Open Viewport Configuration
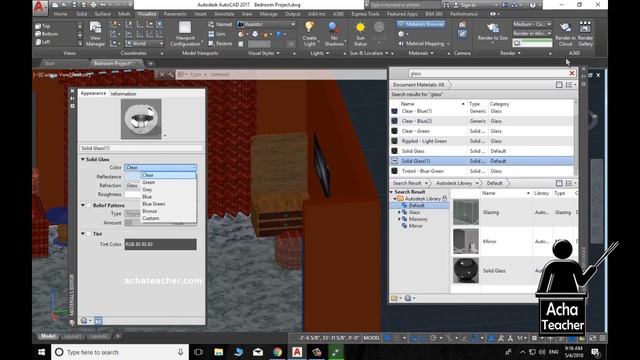640x360 pixels. (x=185, y=34)
